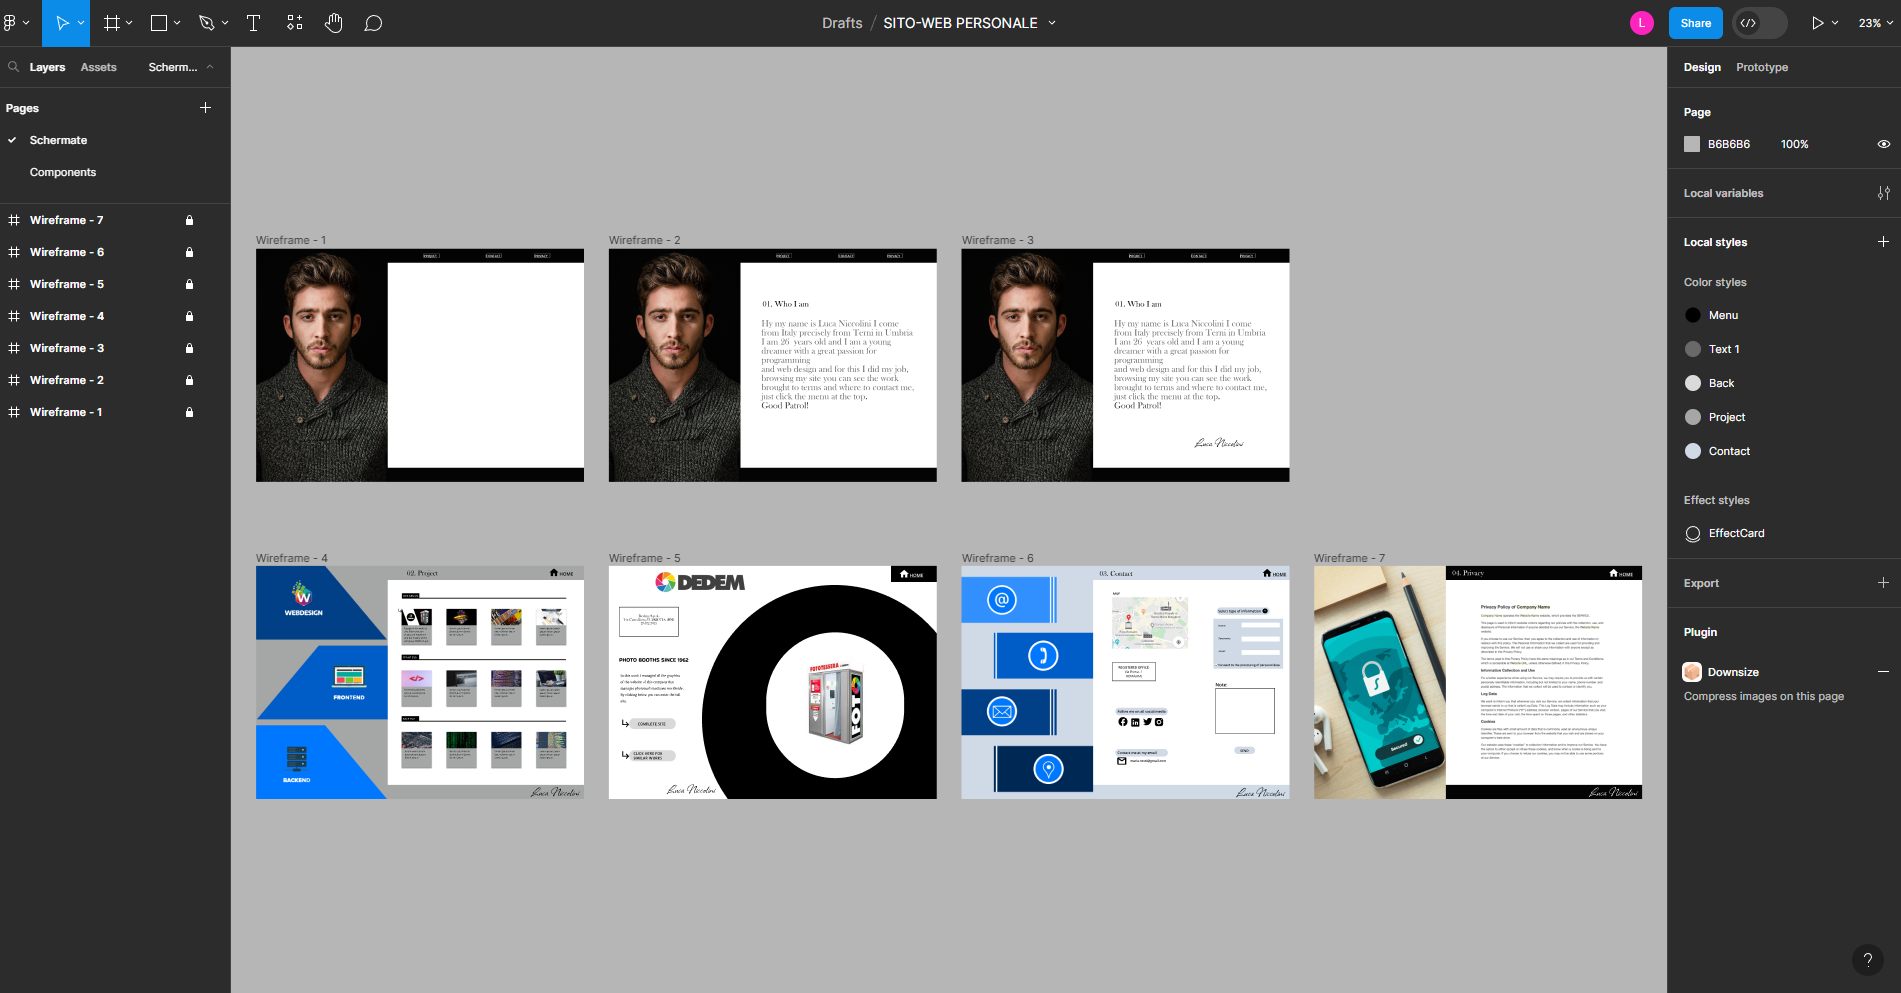Unlock the Wireframe - 2 layer
1901x993 pixels.
click(189, 380)
